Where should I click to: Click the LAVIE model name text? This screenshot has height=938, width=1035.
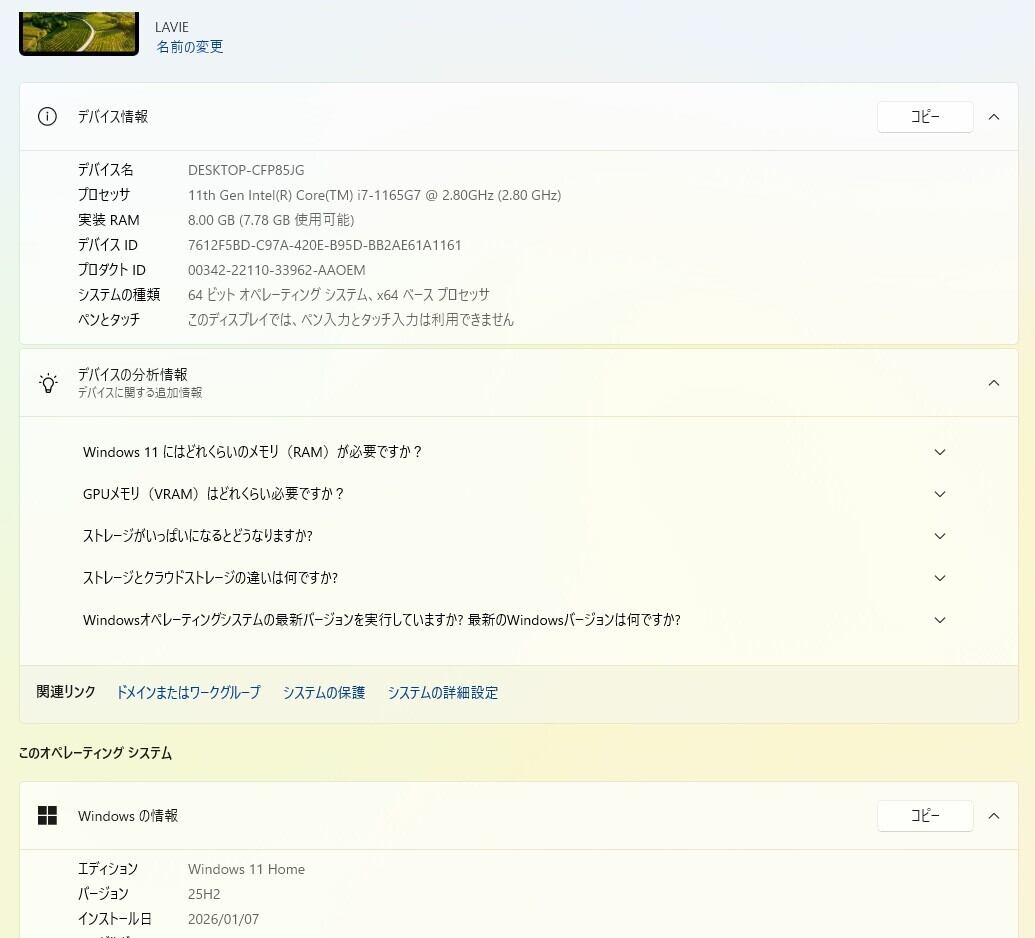tap(172, 27)
